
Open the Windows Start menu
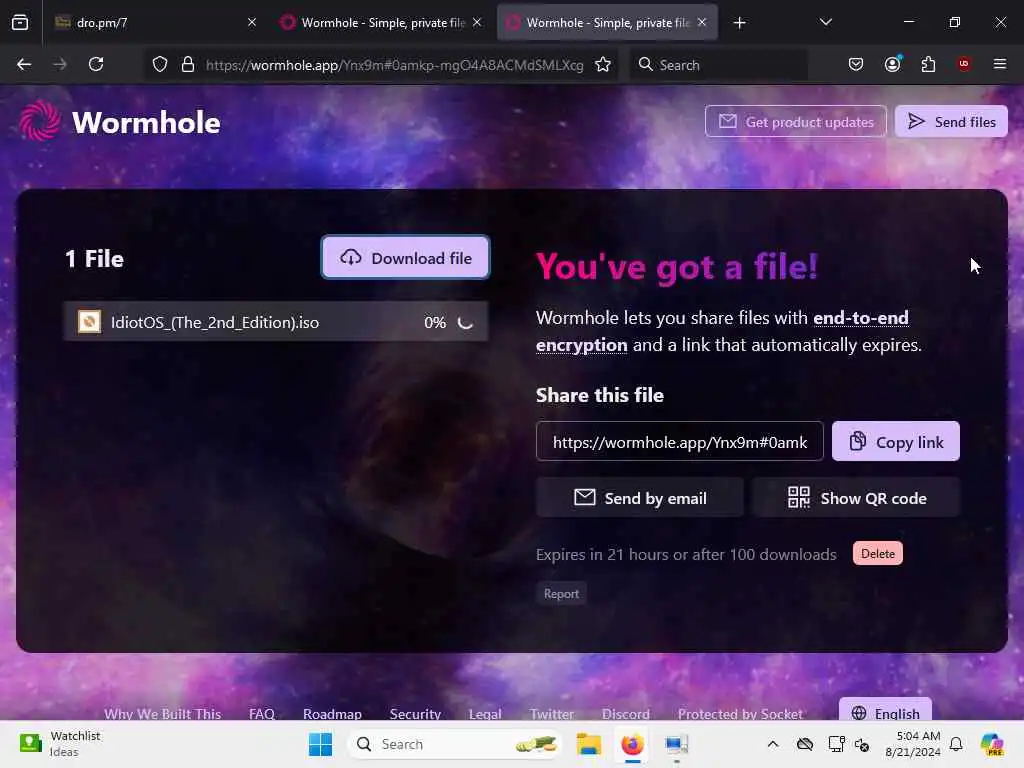coord(320,744)
